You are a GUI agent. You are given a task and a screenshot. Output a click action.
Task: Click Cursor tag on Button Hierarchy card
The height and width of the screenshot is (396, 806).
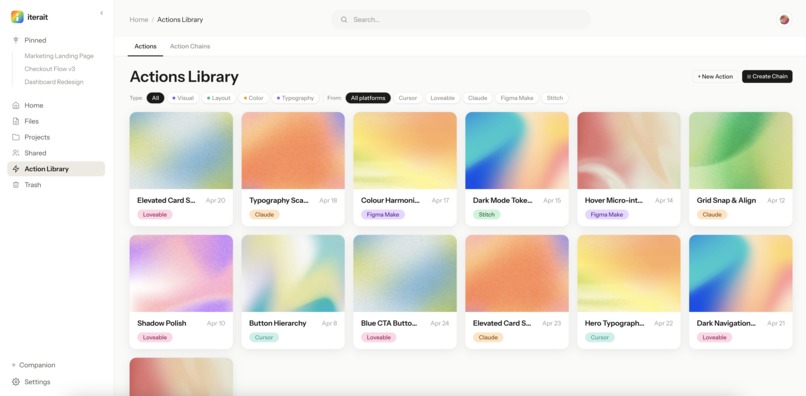264,337
